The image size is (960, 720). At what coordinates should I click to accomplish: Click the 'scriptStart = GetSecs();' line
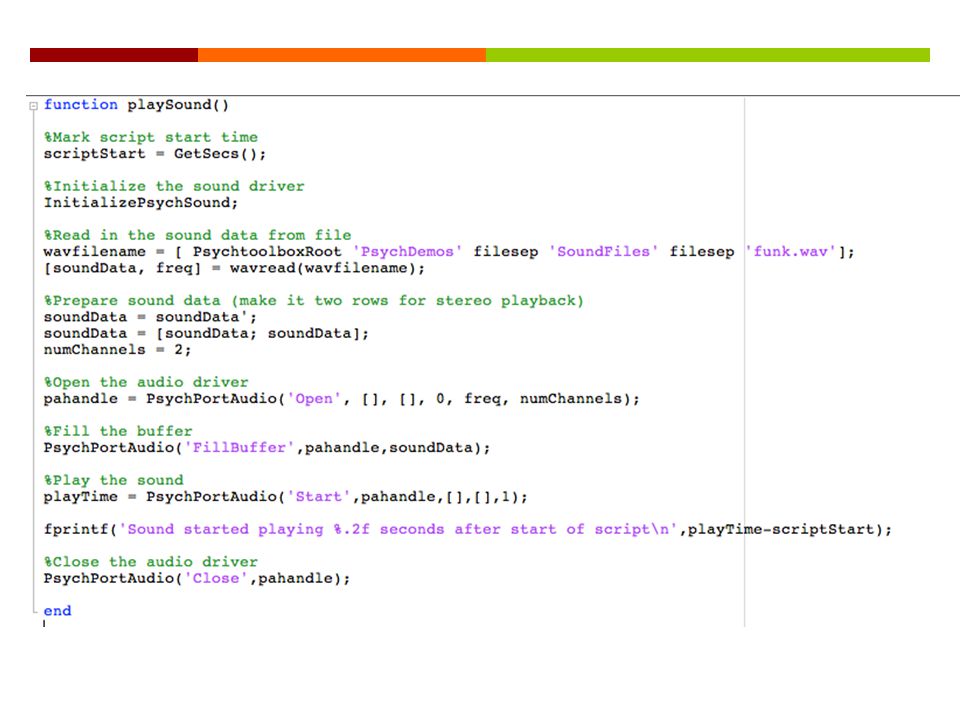(x=155, y=154)
